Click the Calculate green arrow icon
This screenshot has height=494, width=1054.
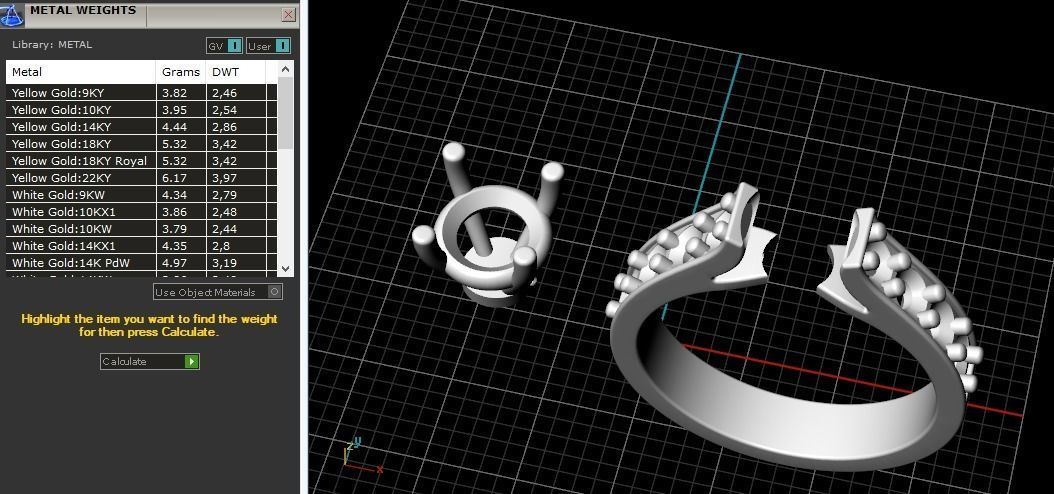[x=192, y=362]
